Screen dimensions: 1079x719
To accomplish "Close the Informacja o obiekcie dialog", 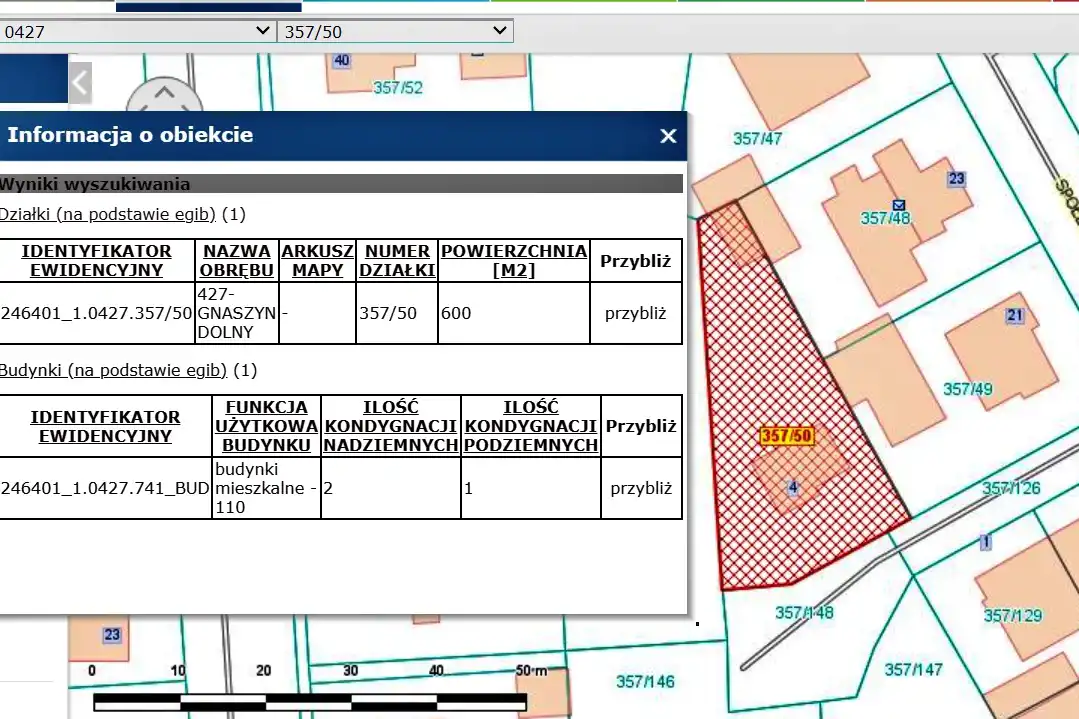I will click(668, 137).
